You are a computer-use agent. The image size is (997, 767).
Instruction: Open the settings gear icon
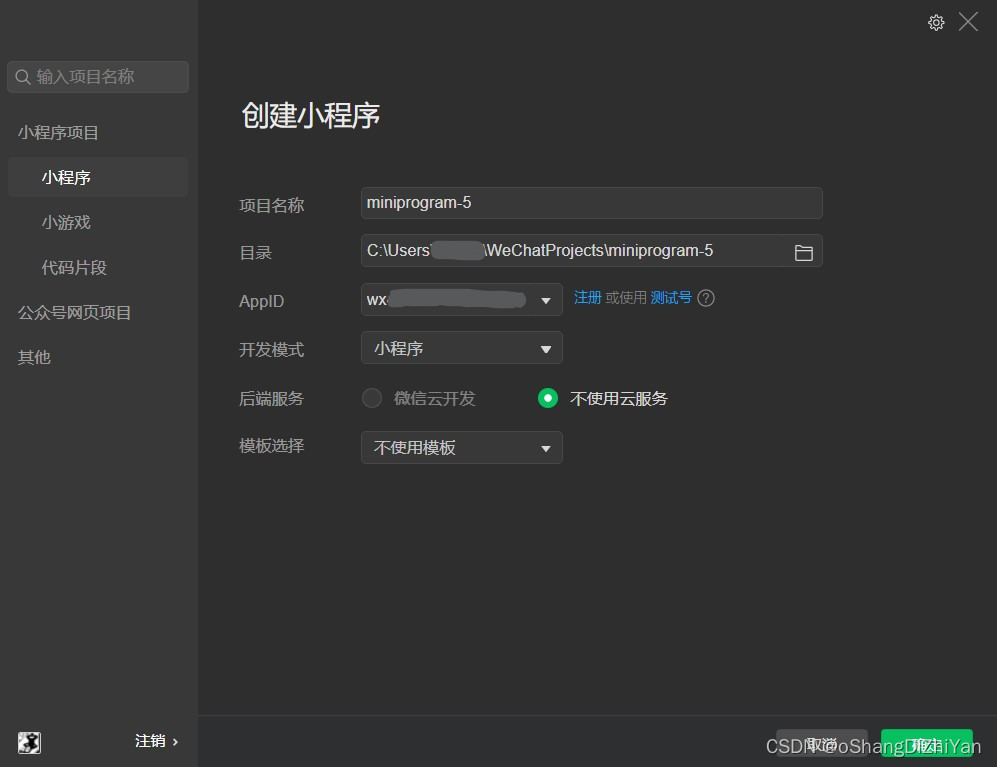936,22
